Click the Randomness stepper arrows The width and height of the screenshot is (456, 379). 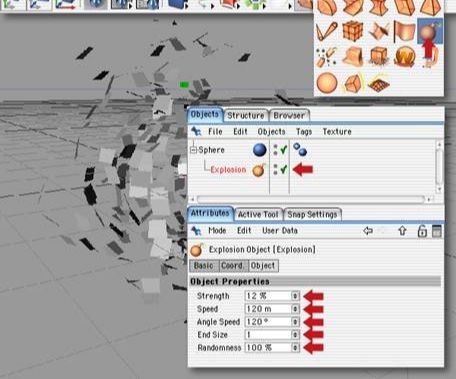coord(295,348)
